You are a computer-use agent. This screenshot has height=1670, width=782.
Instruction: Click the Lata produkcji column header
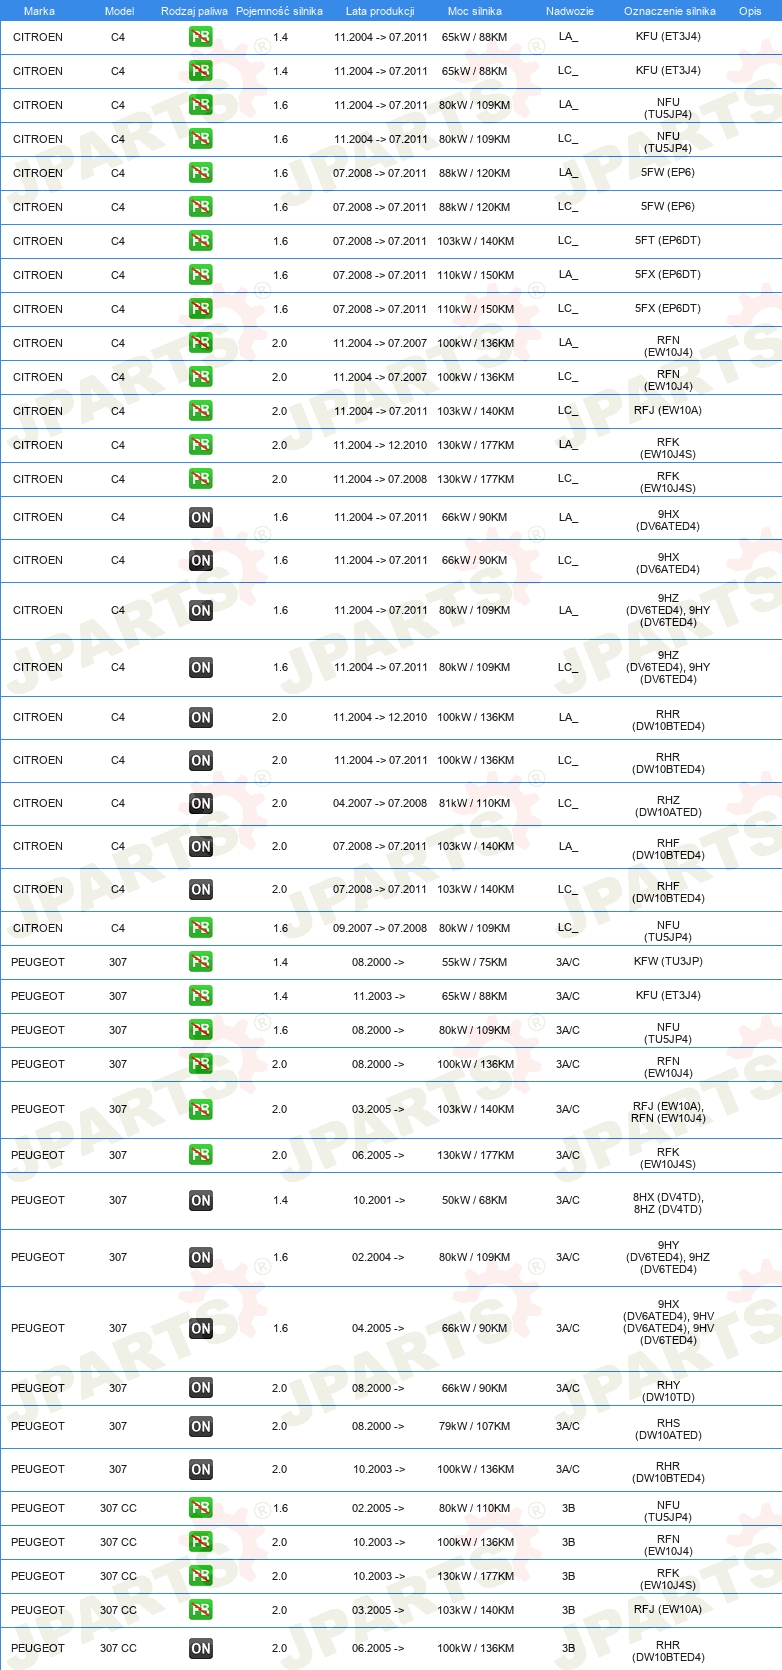380,11
